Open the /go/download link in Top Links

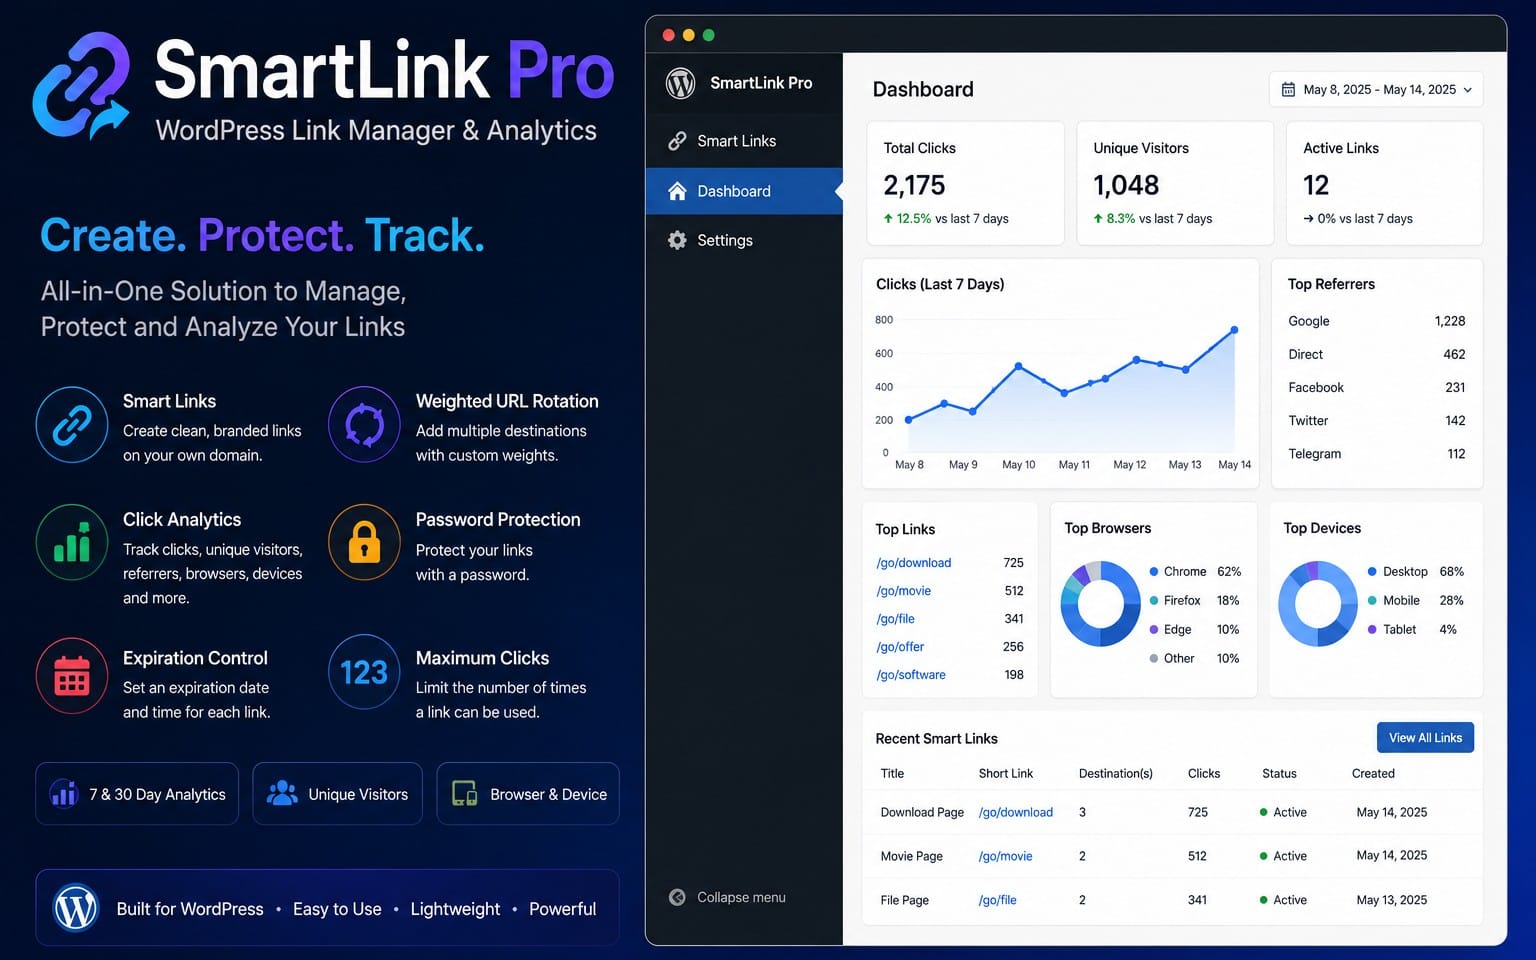coord(914,563)
